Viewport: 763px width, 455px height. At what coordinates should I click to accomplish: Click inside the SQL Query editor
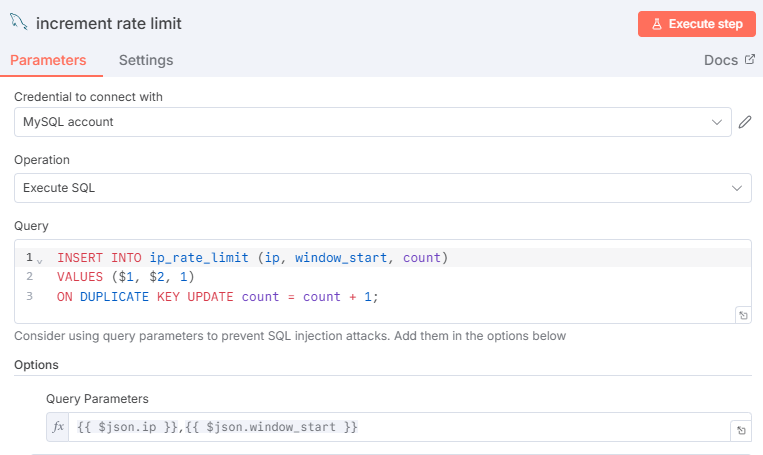click(x=382, y=281)
